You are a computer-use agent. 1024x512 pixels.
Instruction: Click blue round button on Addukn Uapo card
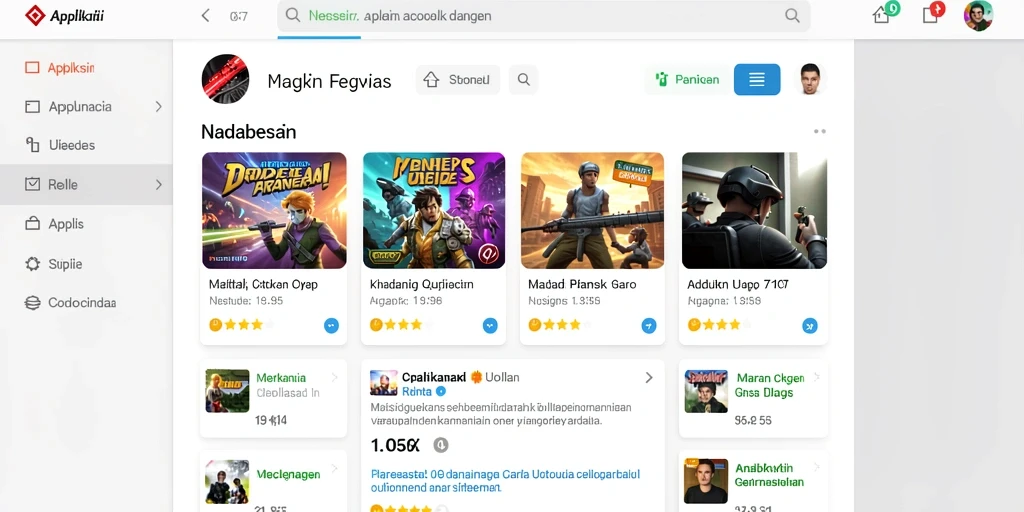pyautogui.click(x=810, y=325)
